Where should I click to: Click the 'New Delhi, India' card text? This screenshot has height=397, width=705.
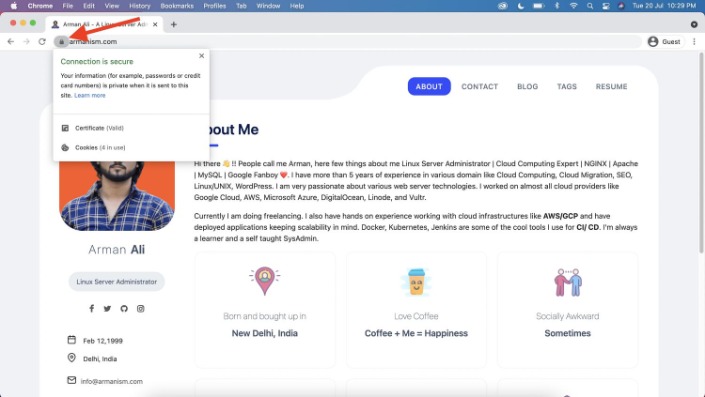coord(264,333)
